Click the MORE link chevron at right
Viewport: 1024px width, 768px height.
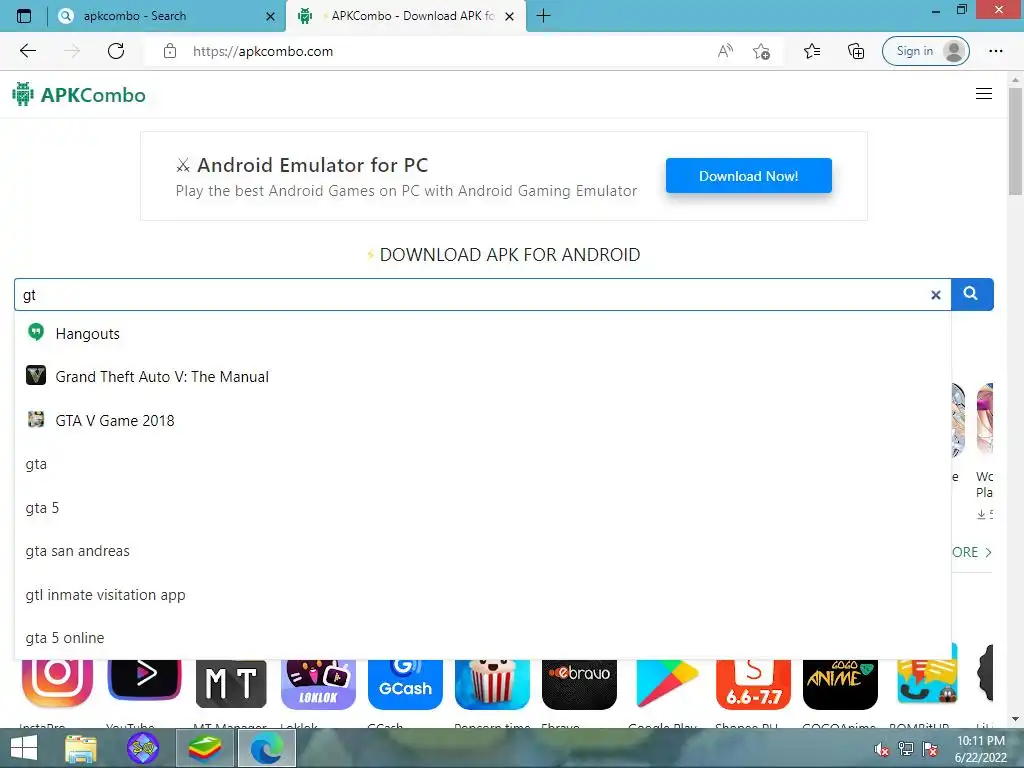coord(988,552)
